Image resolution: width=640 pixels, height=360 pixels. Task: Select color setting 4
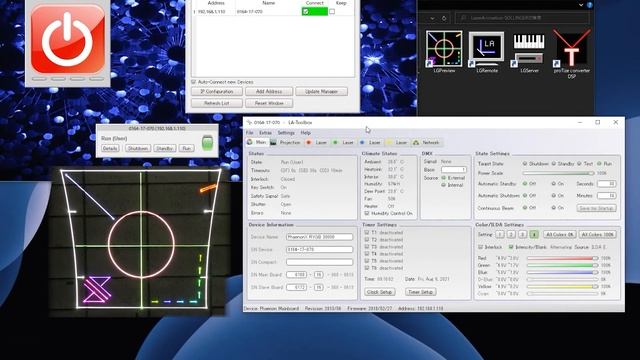pyautogui.click(x=534, y=235)
